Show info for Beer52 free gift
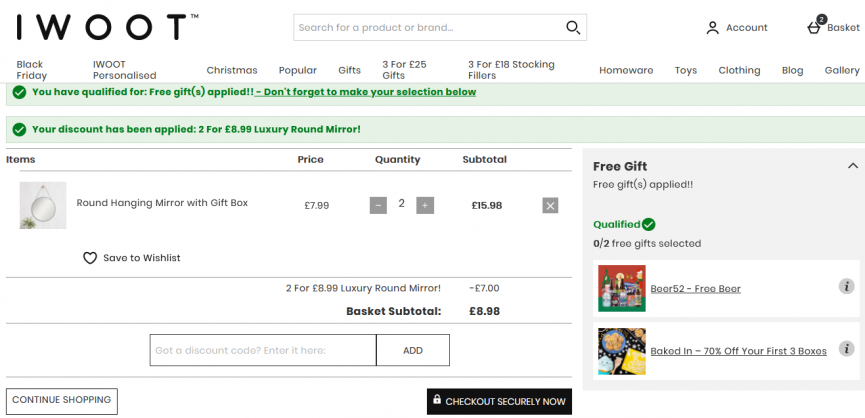Viewport: 865px width, 418px height. 846,286
